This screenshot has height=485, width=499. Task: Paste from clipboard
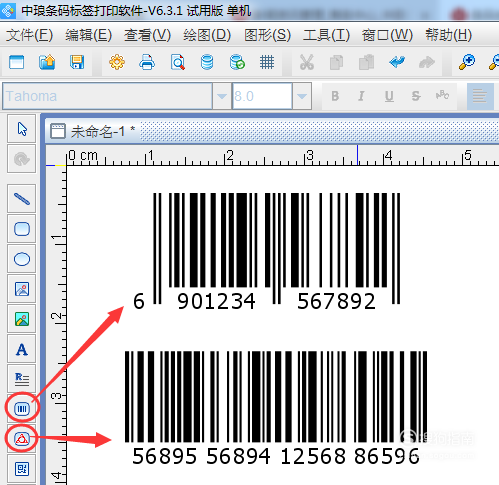[x=366, y=62]
